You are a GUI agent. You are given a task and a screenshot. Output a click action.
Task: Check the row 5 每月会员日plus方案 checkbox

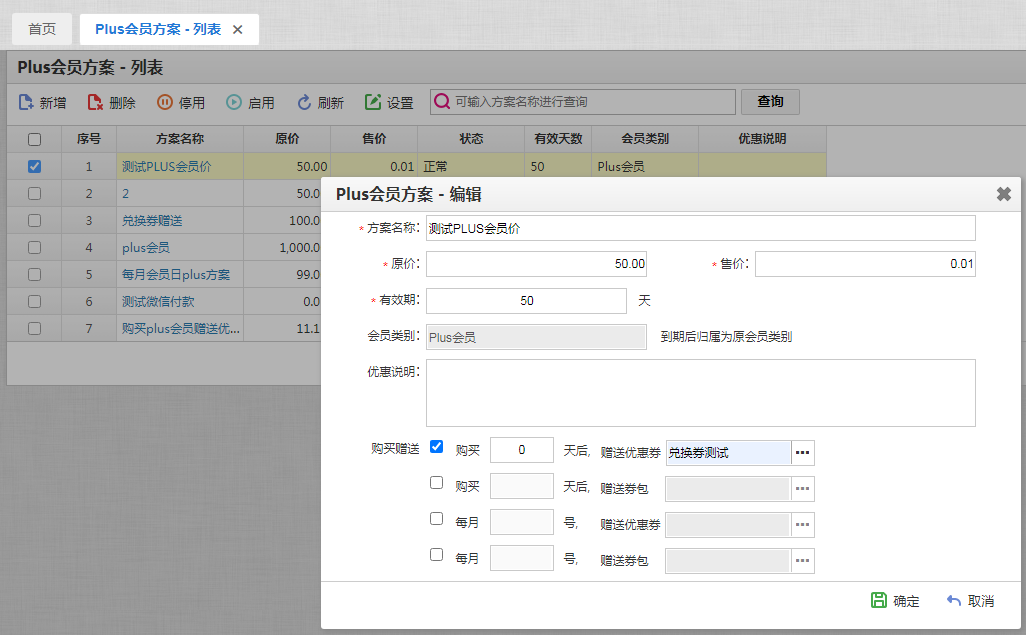[35, 274]
